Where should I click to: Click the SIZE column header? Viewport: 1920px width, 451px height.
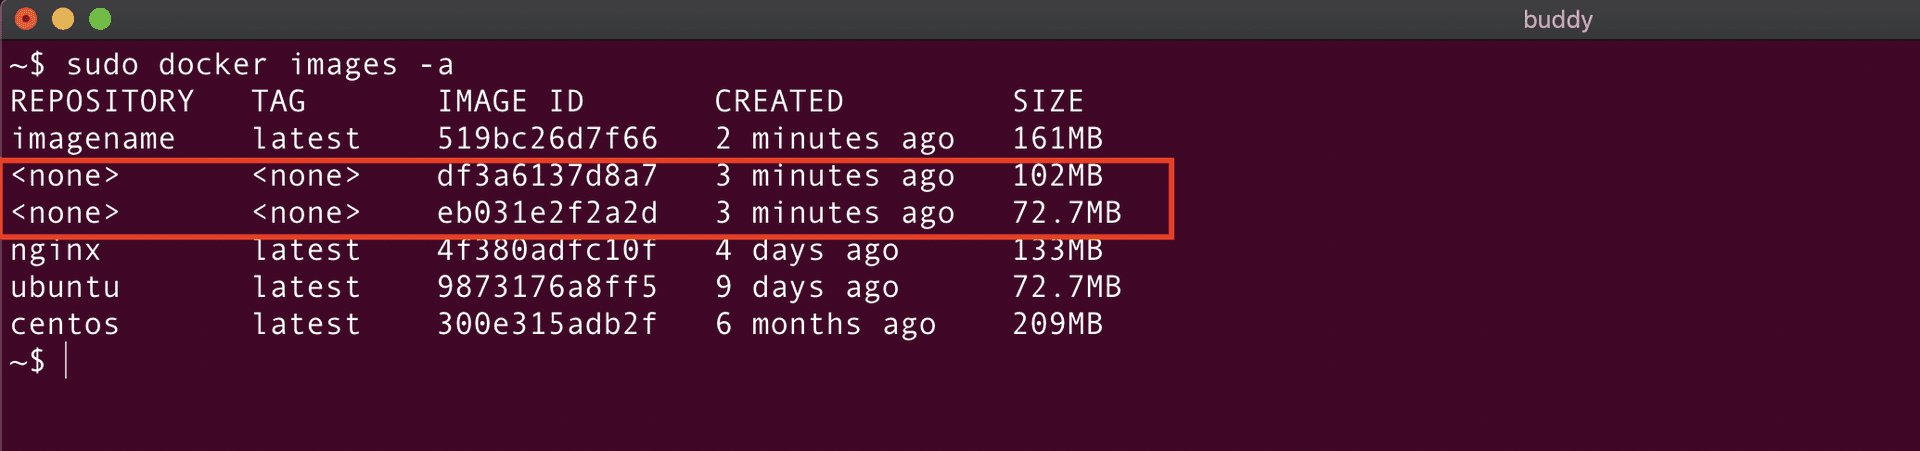click(1048, 102)
